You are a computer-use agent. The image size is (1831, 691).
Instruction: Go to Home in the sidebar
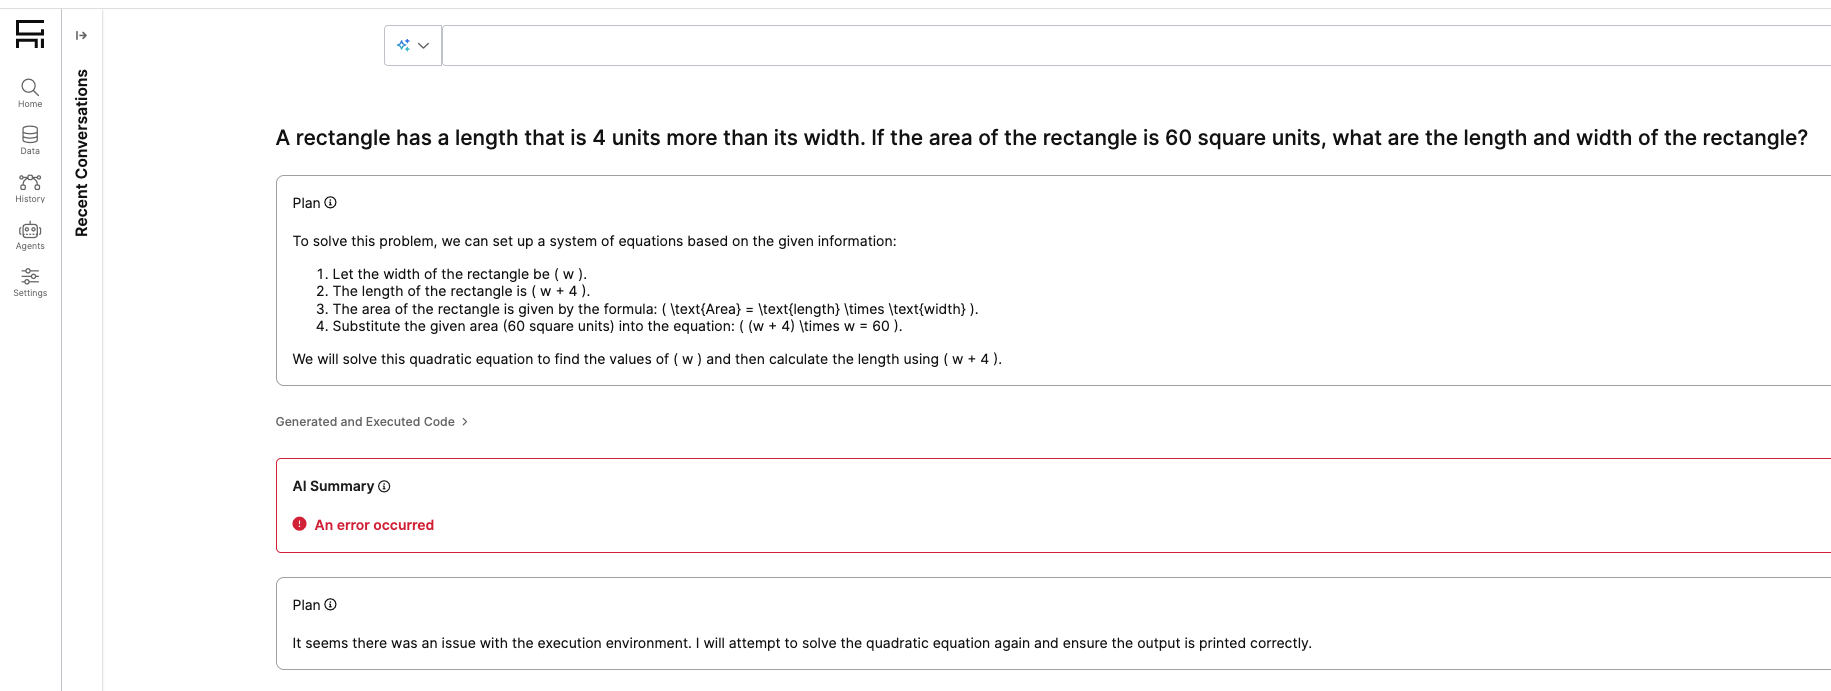(x=30, y=93)
